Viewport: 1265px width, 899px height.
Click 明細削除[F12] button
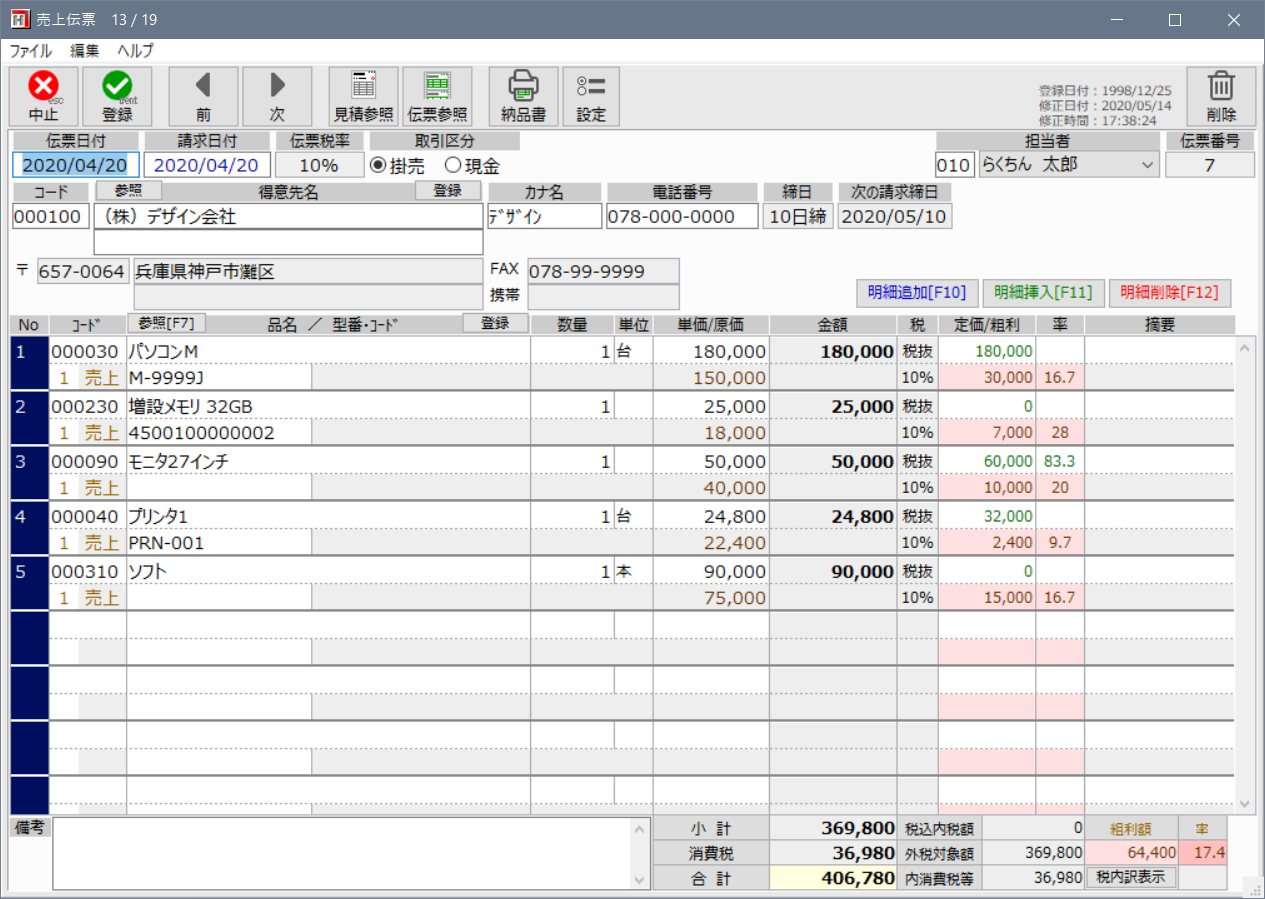click(1169, 293)
